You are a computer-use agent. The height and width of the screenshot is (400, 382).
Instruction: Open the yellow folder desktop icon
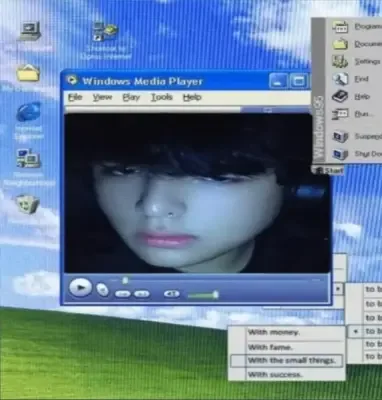click(28, 73)
